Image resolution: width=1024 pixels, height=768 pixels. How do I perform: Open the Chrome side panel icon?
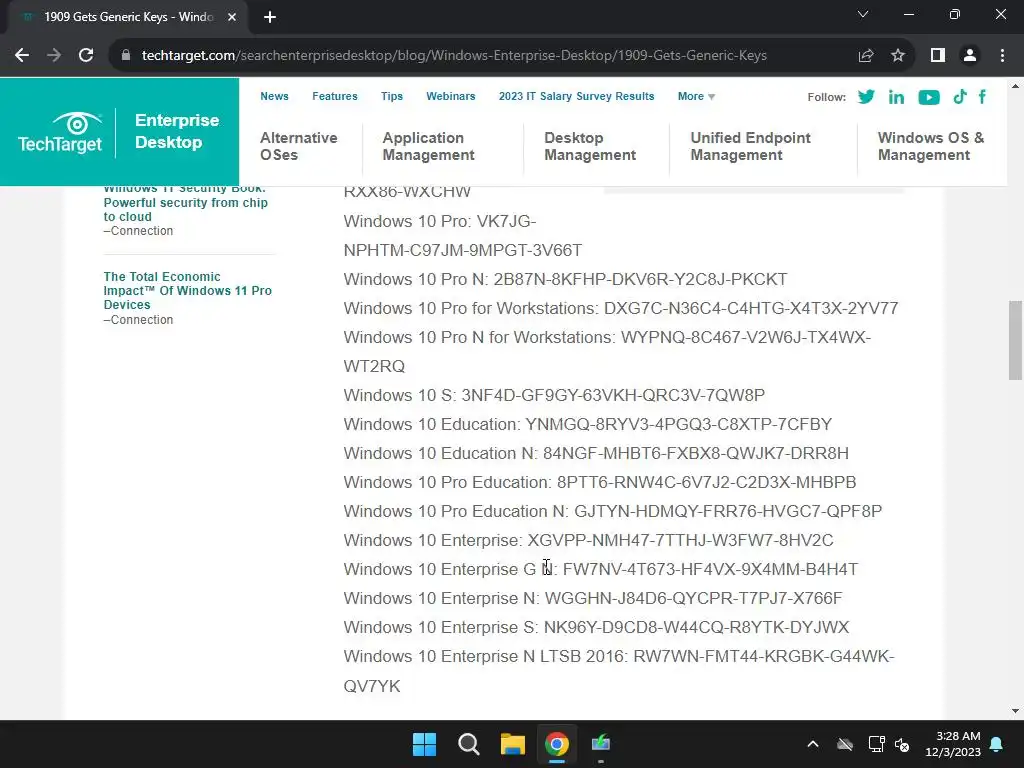click(x=938, y=56)
